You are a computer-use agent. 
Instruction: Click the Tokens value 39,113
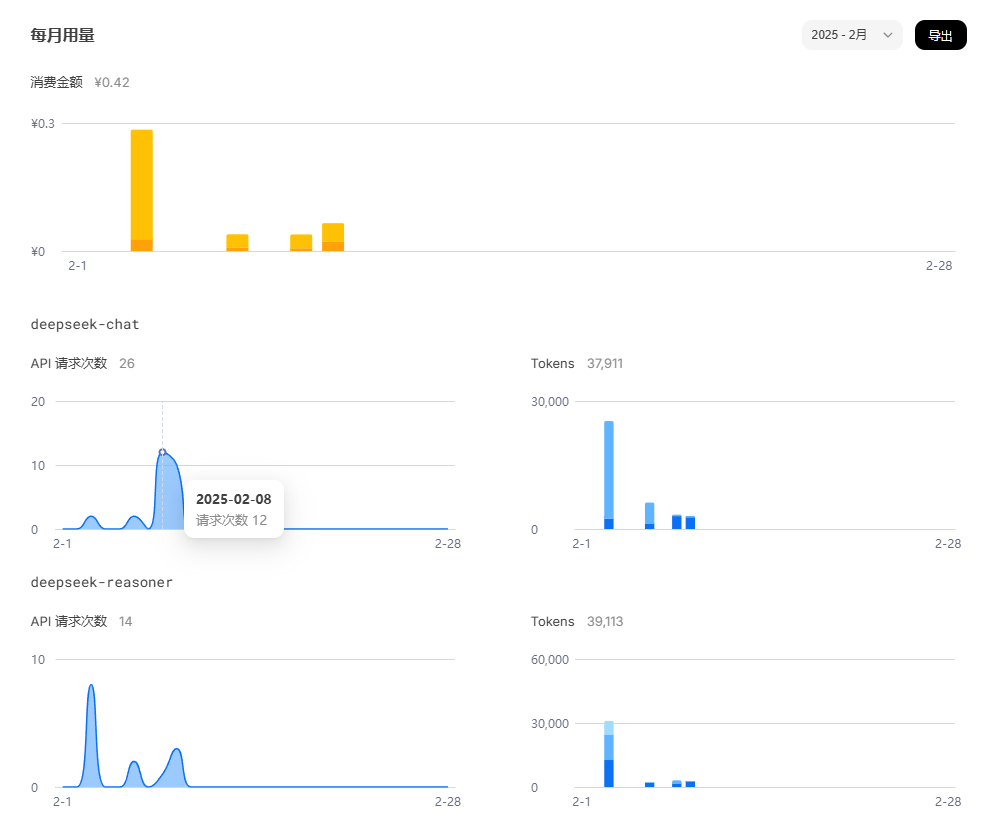point(605,621)
